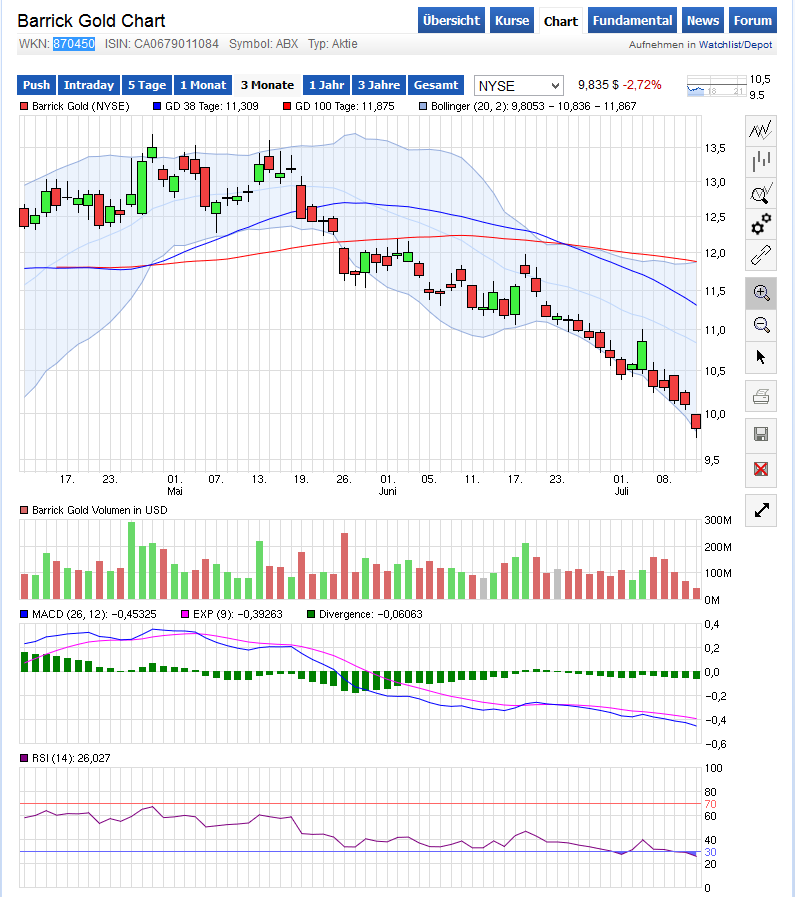Click the Symbol: ABX text
The width and height of the screenshot is (795, 897).
264,44
